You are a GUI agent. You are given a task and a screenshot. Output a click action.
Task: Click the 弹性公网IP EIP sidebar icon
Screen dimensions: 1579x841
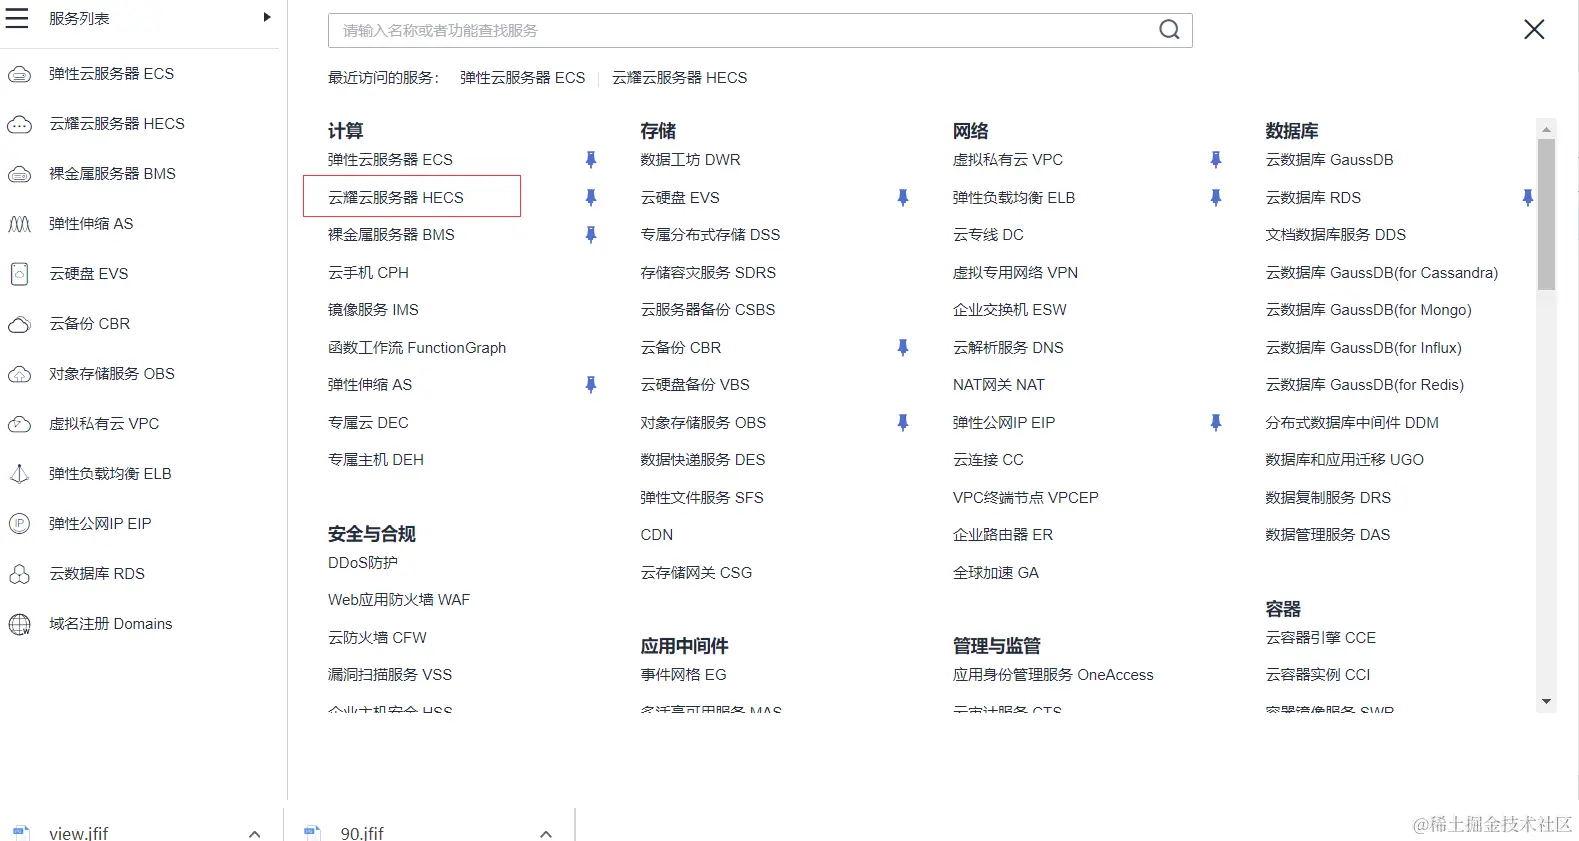(x=19, y=524)
